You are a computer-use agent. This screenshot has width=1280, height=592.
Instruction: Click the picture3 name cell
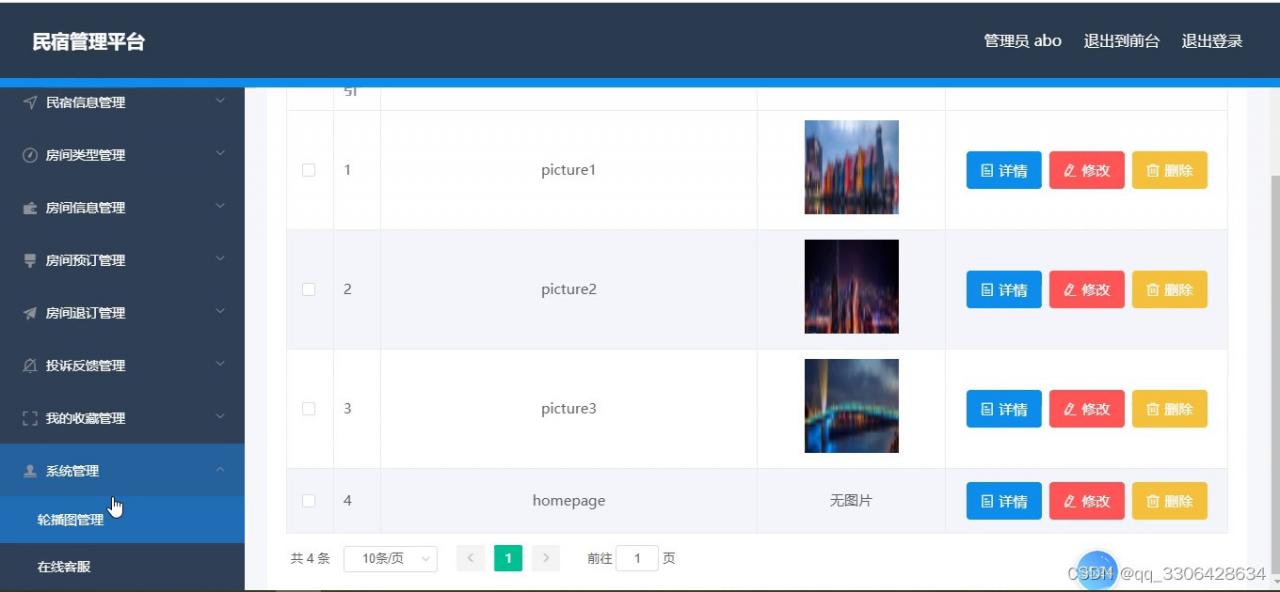(x=569, y=409)
